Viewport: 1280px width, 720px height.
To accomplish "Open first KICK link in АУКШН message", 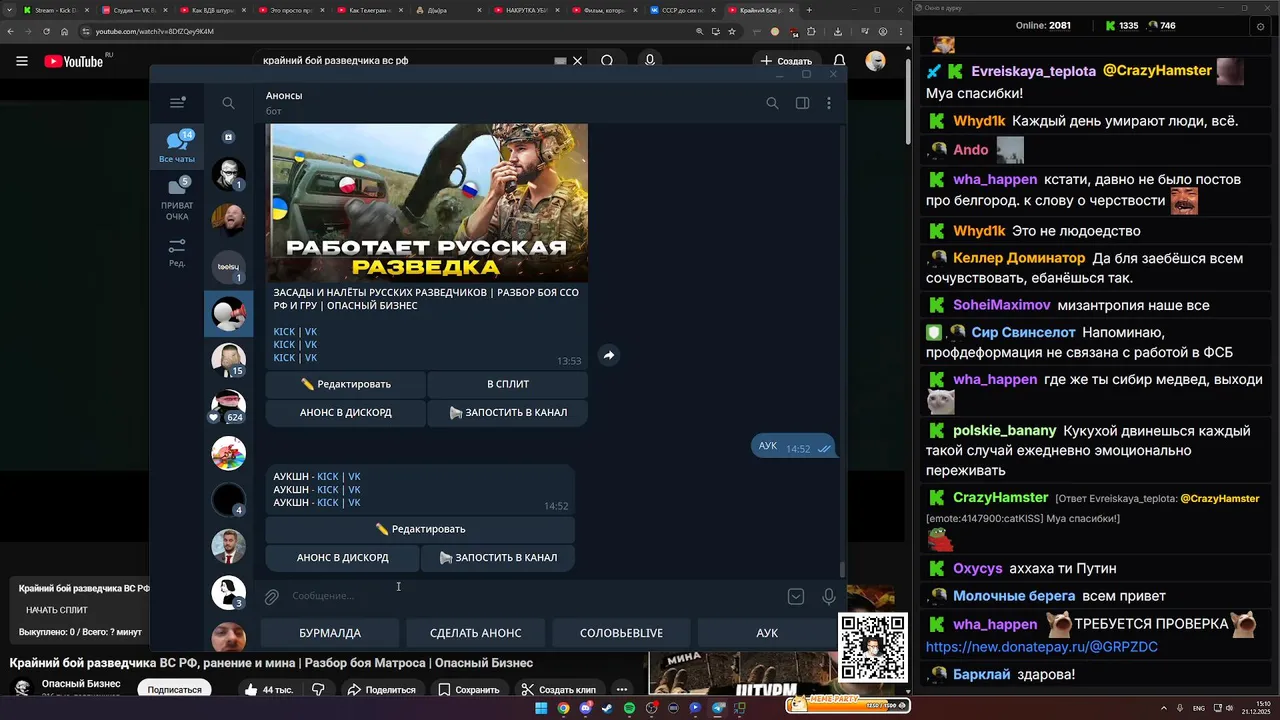I will pyautogui.click(x=328, y=477).
